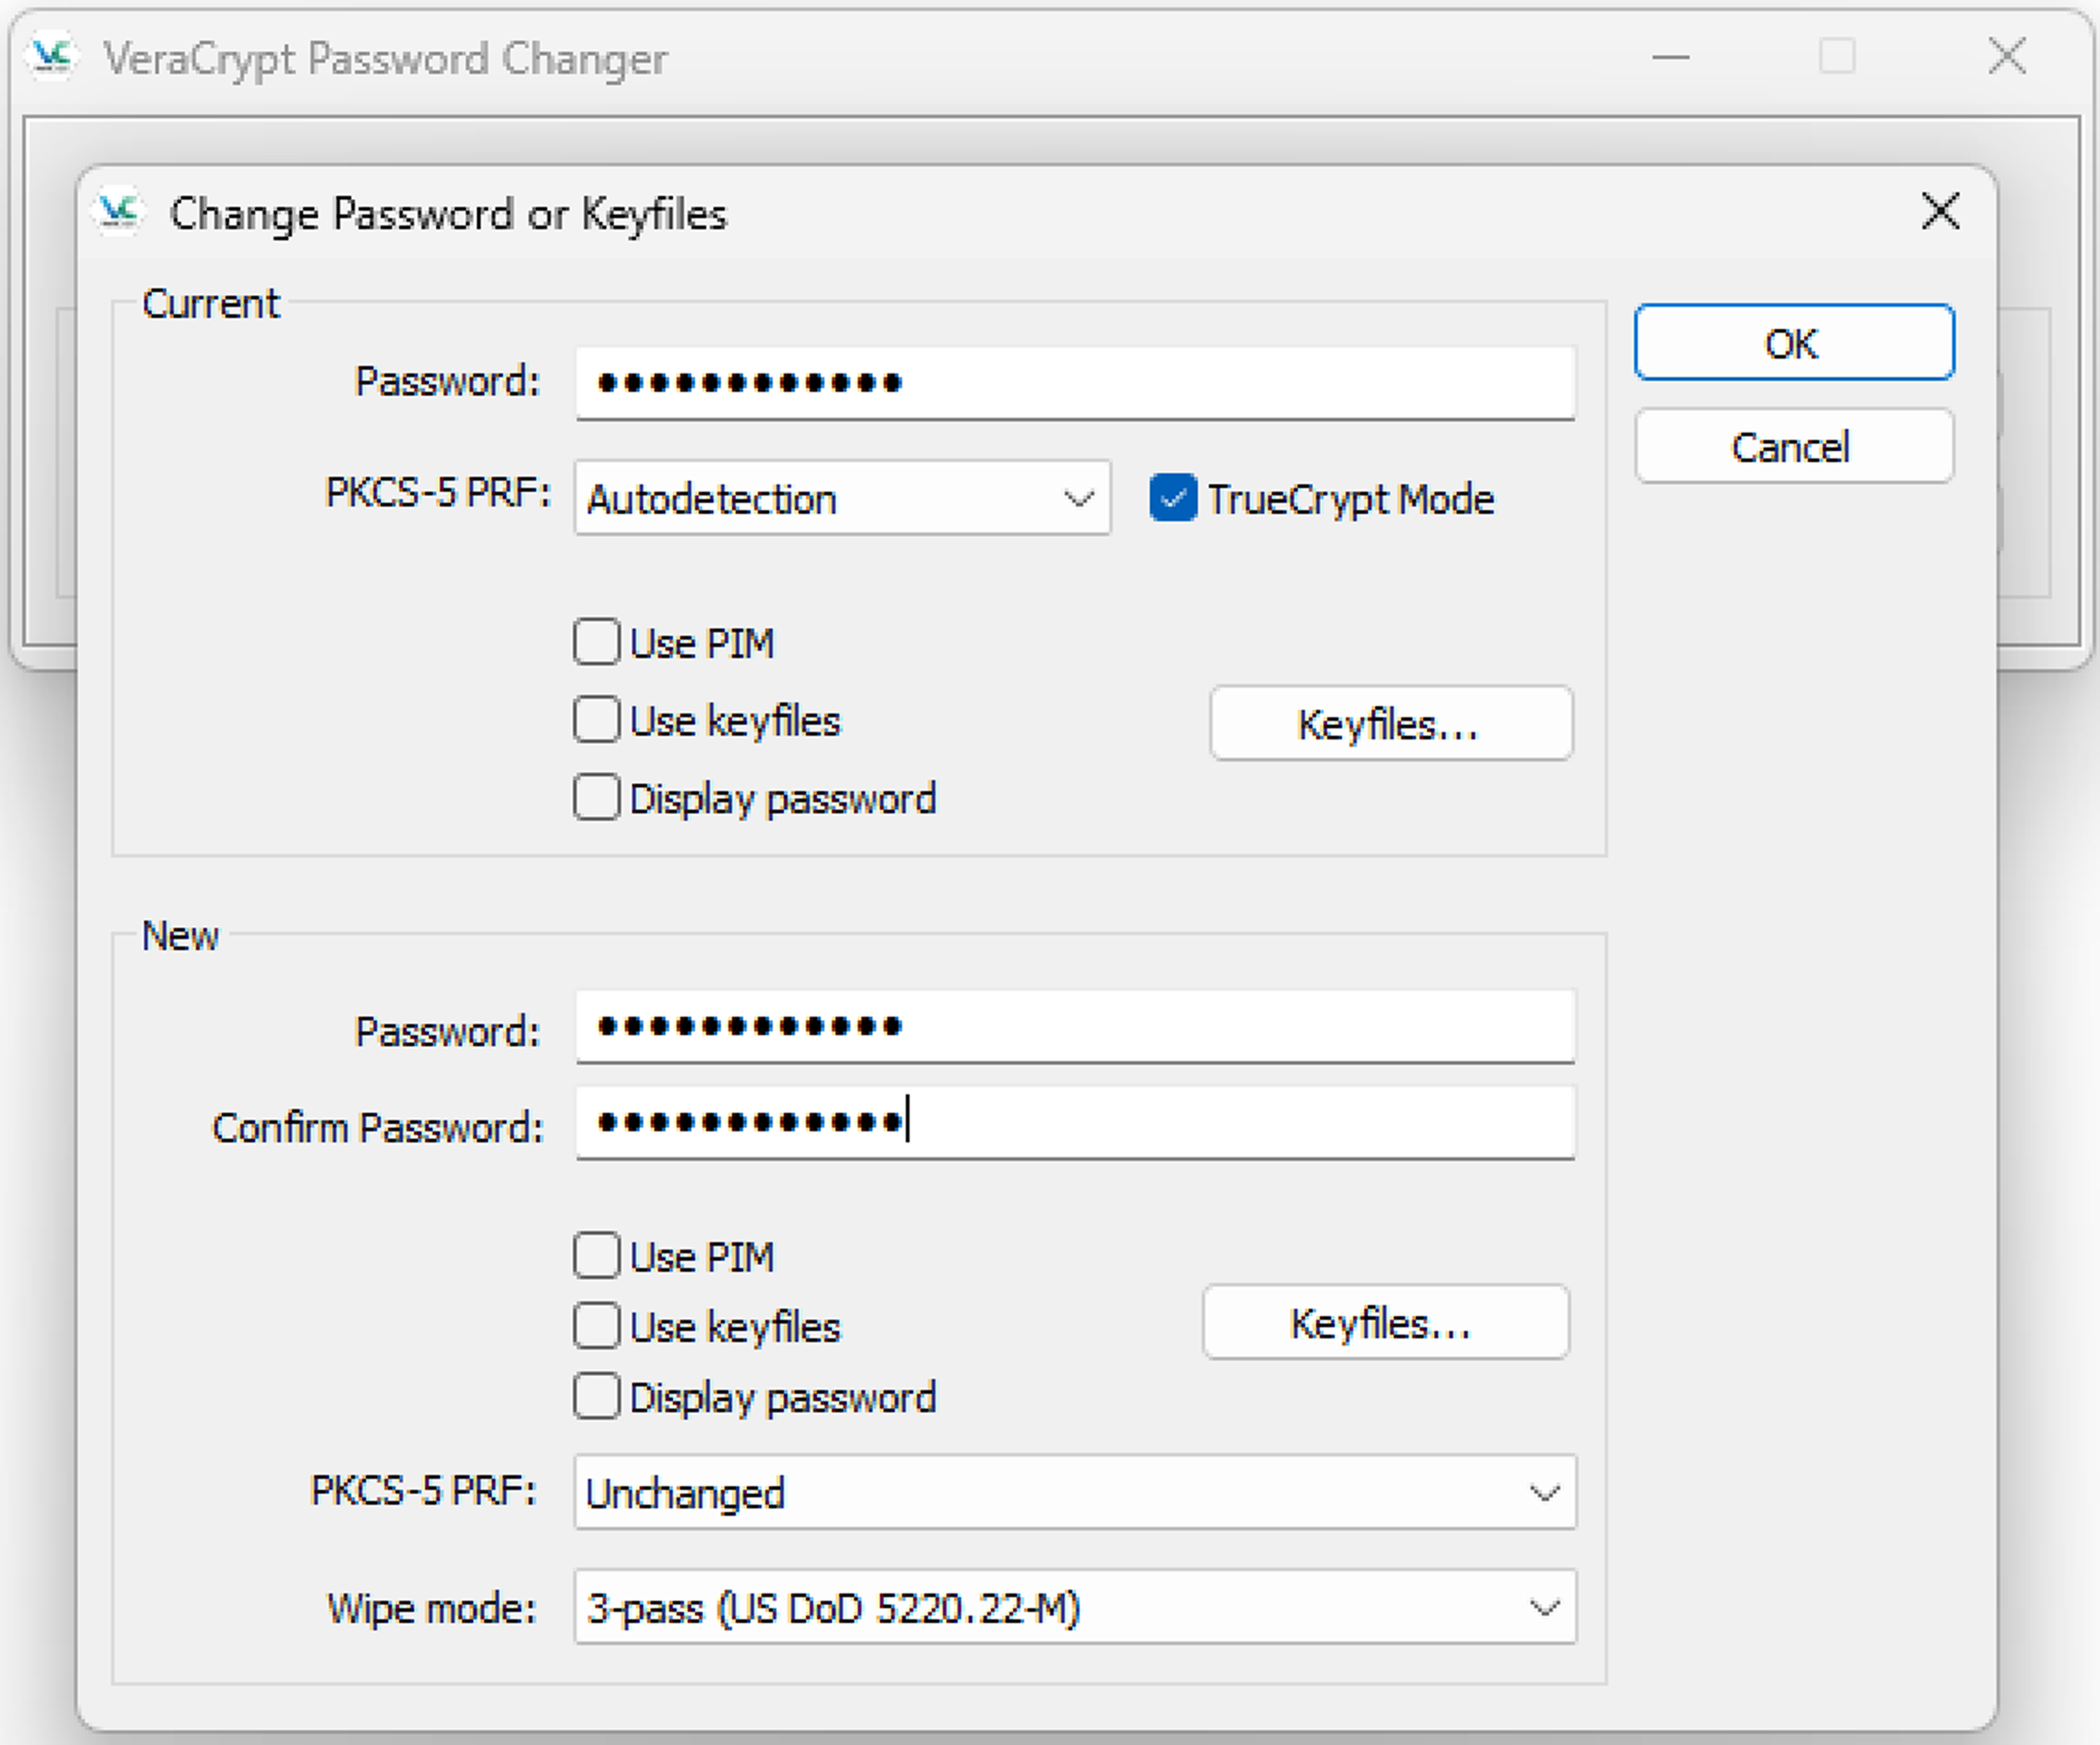
Task: Open the Autodetection PKCS-5 PRF dropdown
Action: click(x=842, y=498)
